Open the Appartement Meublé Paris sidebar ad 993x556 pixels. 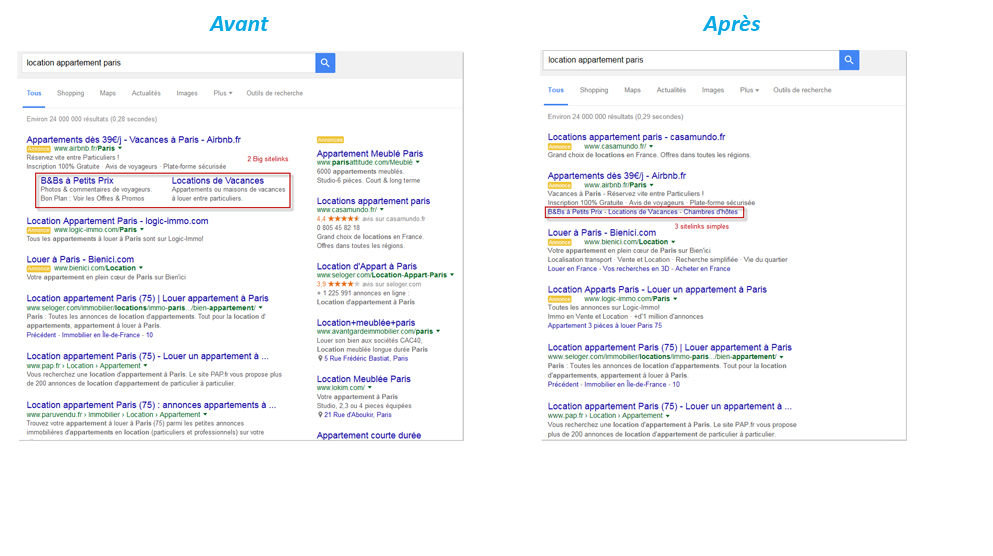[370, 153]
